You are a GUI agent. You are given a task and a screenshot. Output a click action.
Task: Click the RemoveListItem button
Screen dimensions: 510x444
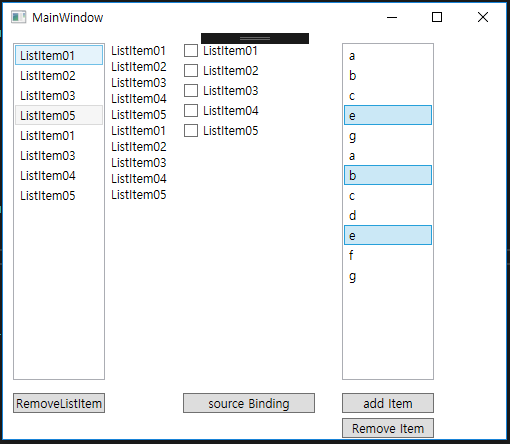[59, 403]
